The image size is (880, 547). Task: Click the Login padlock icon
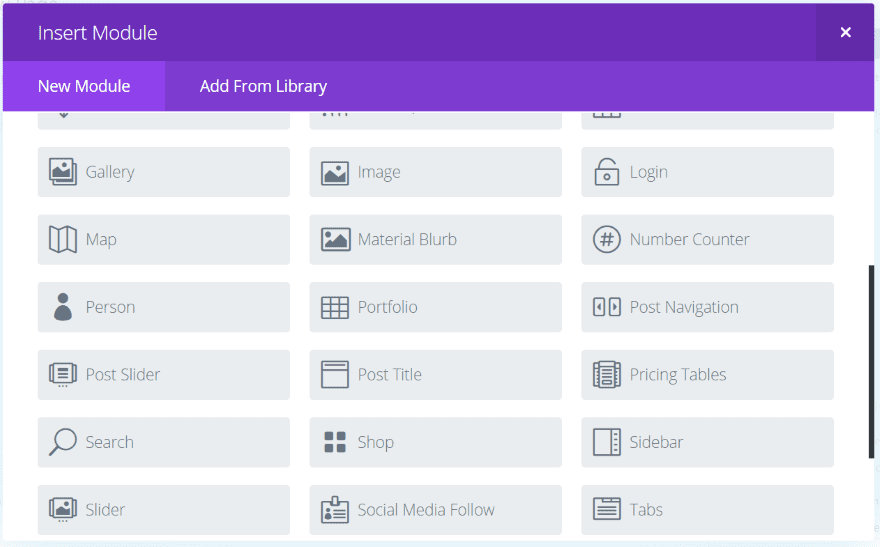[x=606, y=172]
